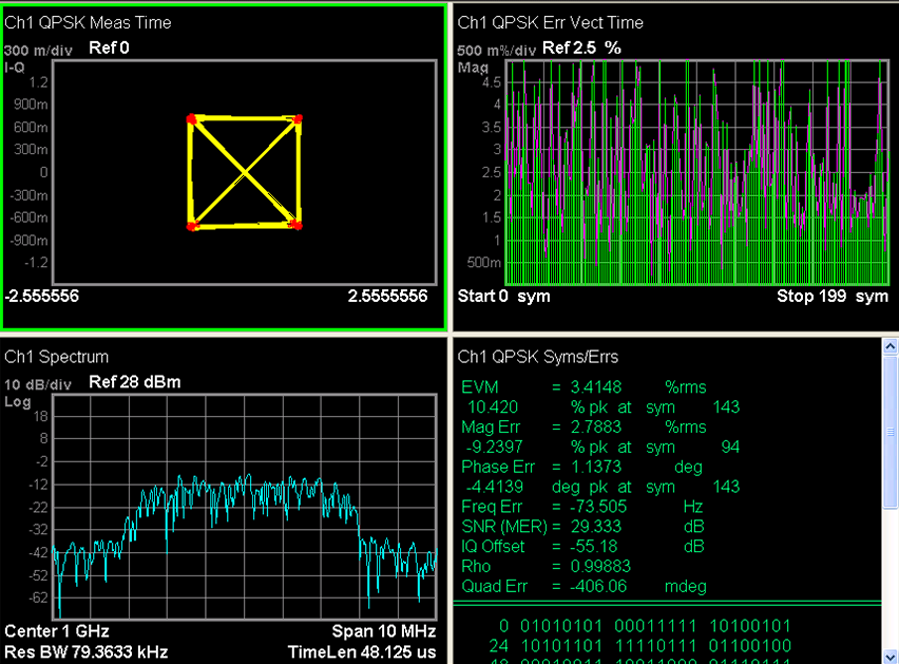Click the 'Ref 0' reference level
The width and height of the screenshot is (900, 665).
[109, 48]
